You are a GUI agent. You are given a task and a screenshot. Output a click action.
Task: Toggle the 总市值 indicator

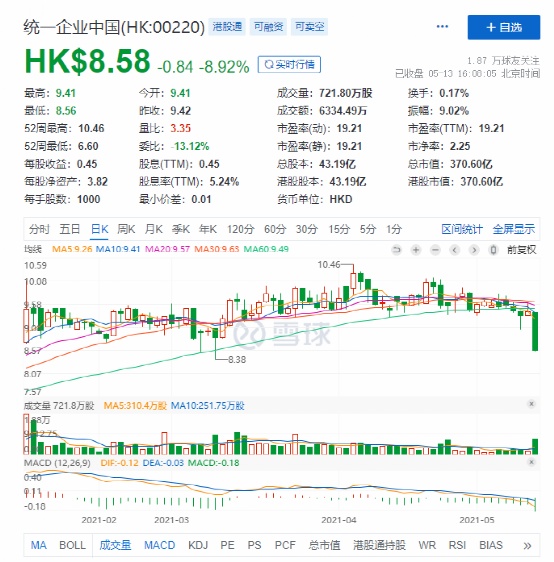(324, 545)
